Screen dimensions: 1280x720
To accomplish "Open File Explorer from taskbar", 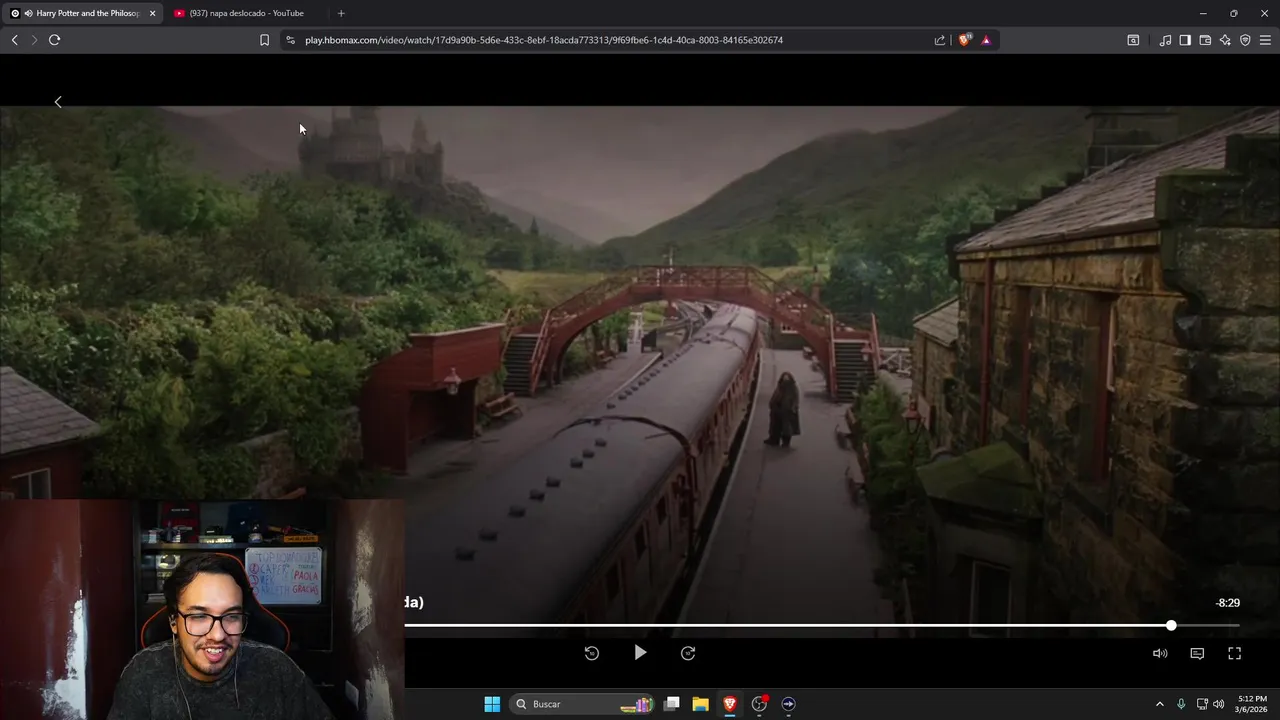I will [x=701, y=704].
